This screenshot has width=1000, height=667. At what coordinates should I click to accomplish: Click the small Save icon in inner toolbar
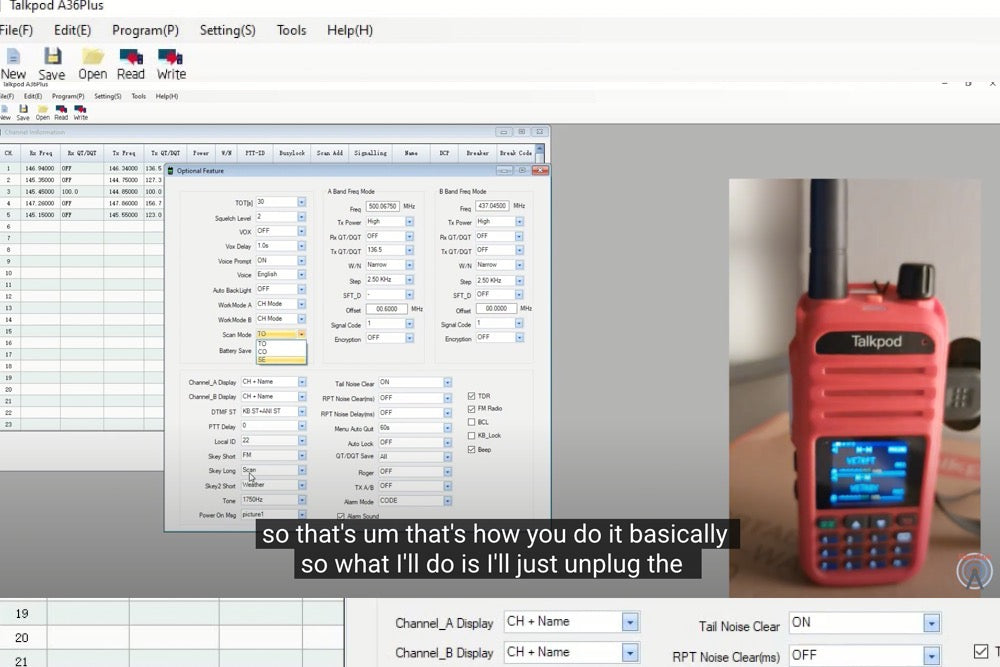(x=23, y=109)
